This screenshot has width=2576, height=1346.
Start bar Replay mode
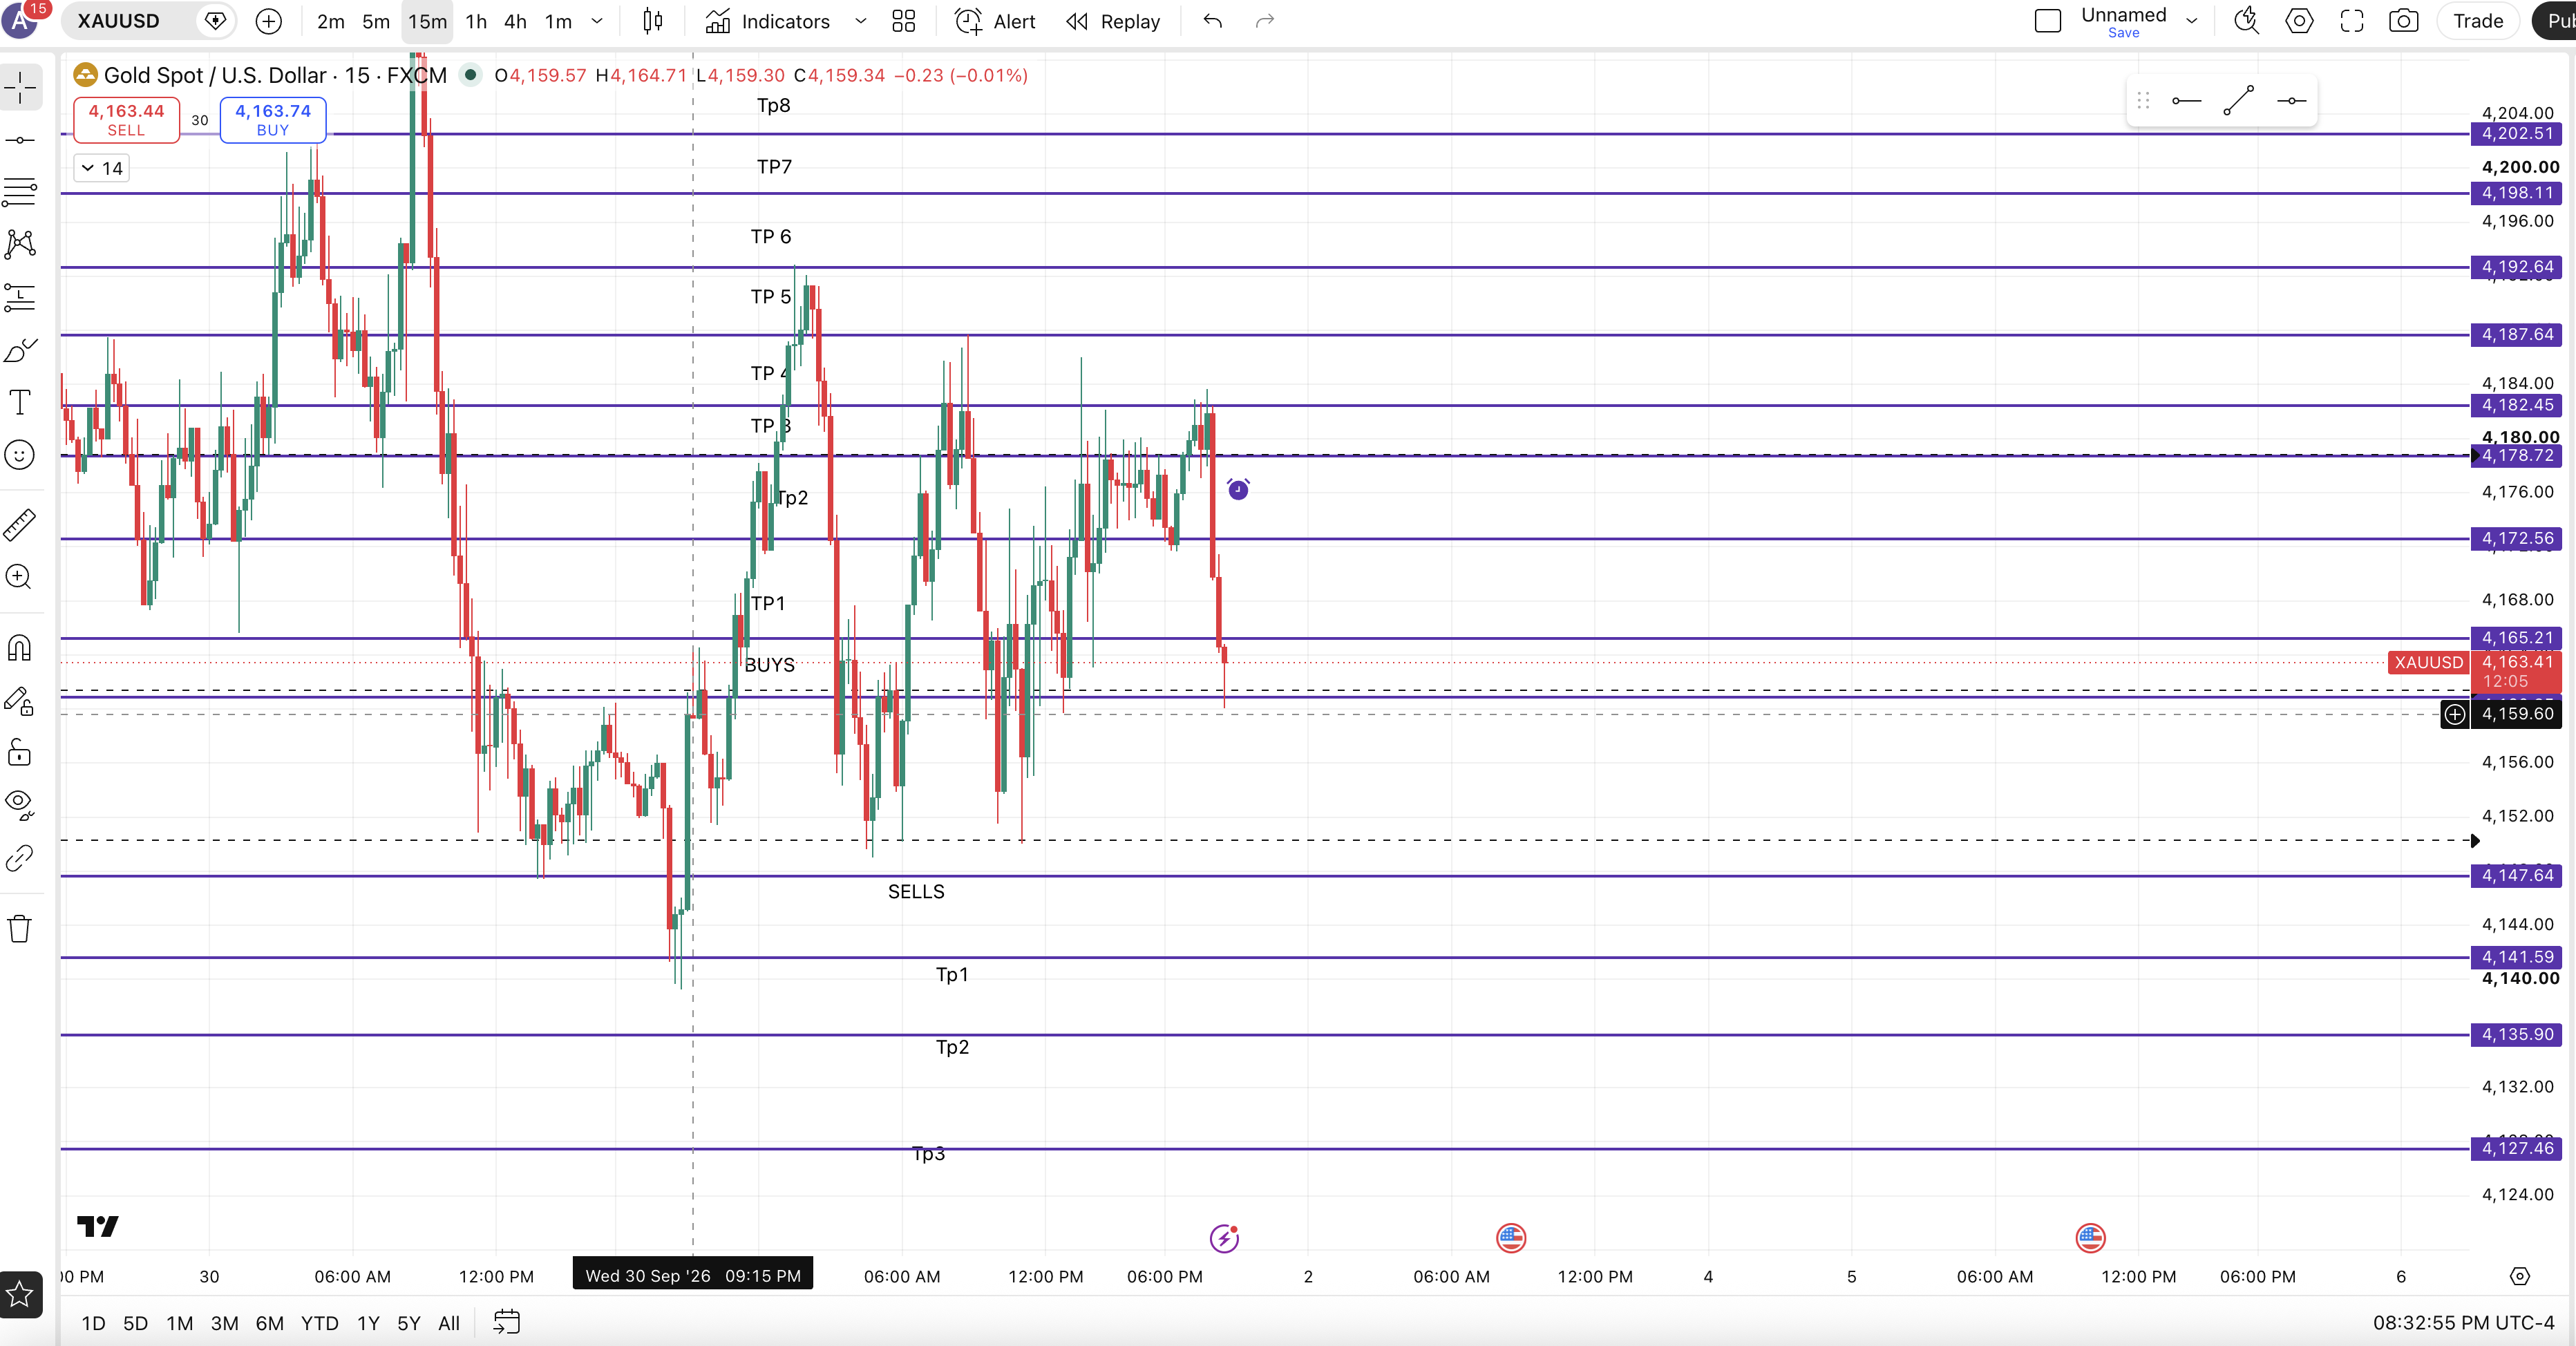coord(1114,21)
